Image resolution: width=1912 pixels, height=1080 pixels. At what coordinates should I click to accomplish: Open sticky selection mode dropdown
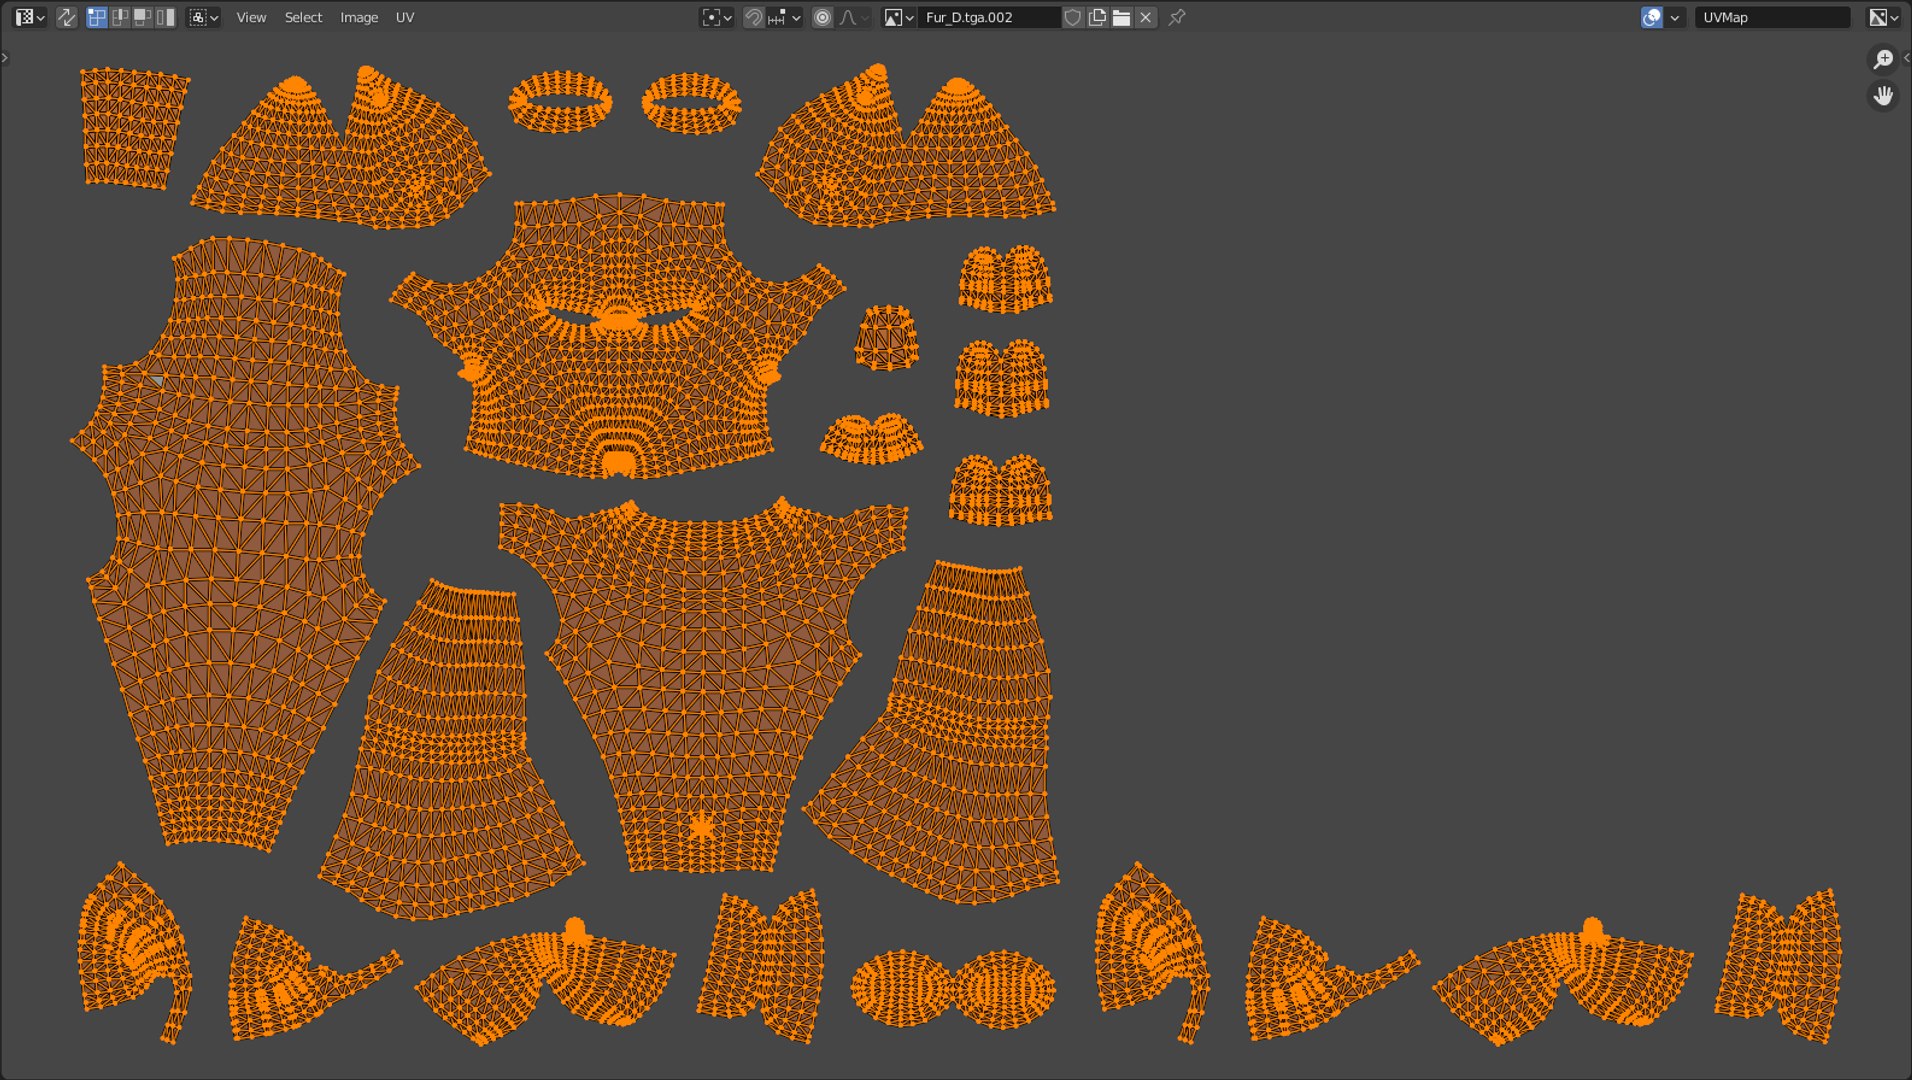pos(204,17)
